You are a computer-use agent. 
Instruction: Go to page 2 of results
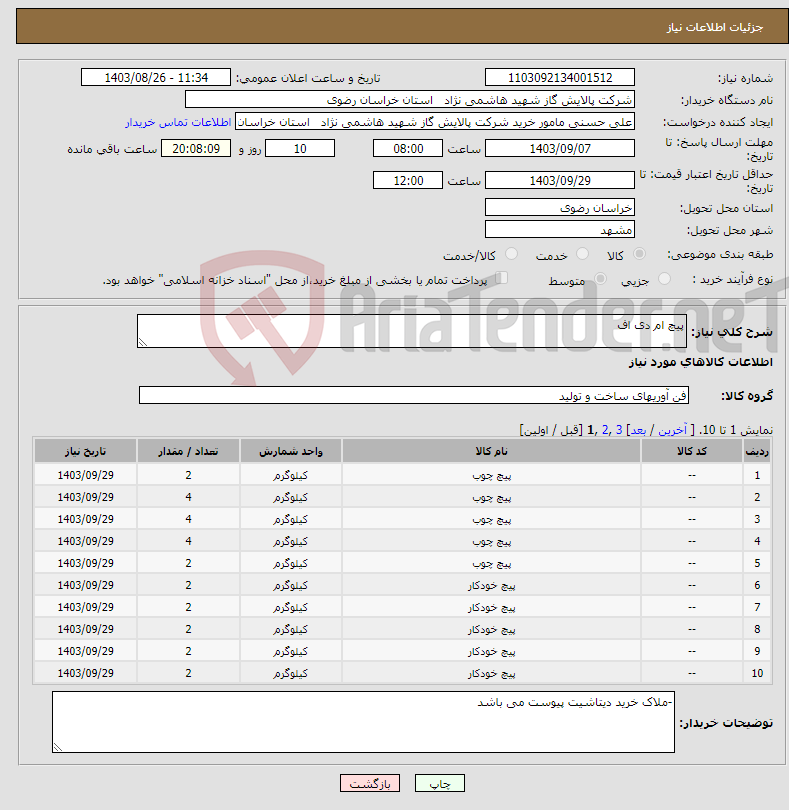click(605, 430)
